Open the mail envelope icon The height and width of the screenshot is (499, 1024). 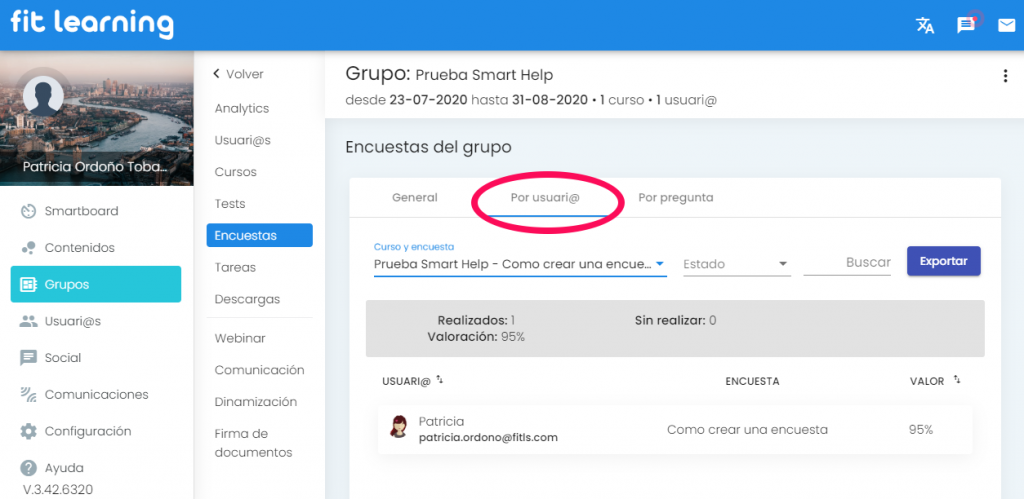1006,25
